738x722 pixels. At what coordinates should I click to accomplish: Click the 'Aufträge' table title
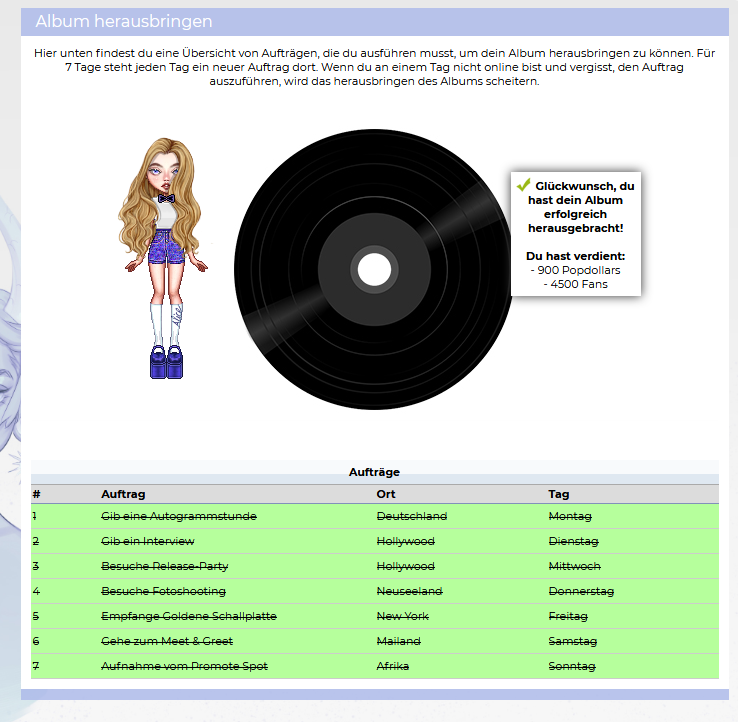[x=374, y=472]
